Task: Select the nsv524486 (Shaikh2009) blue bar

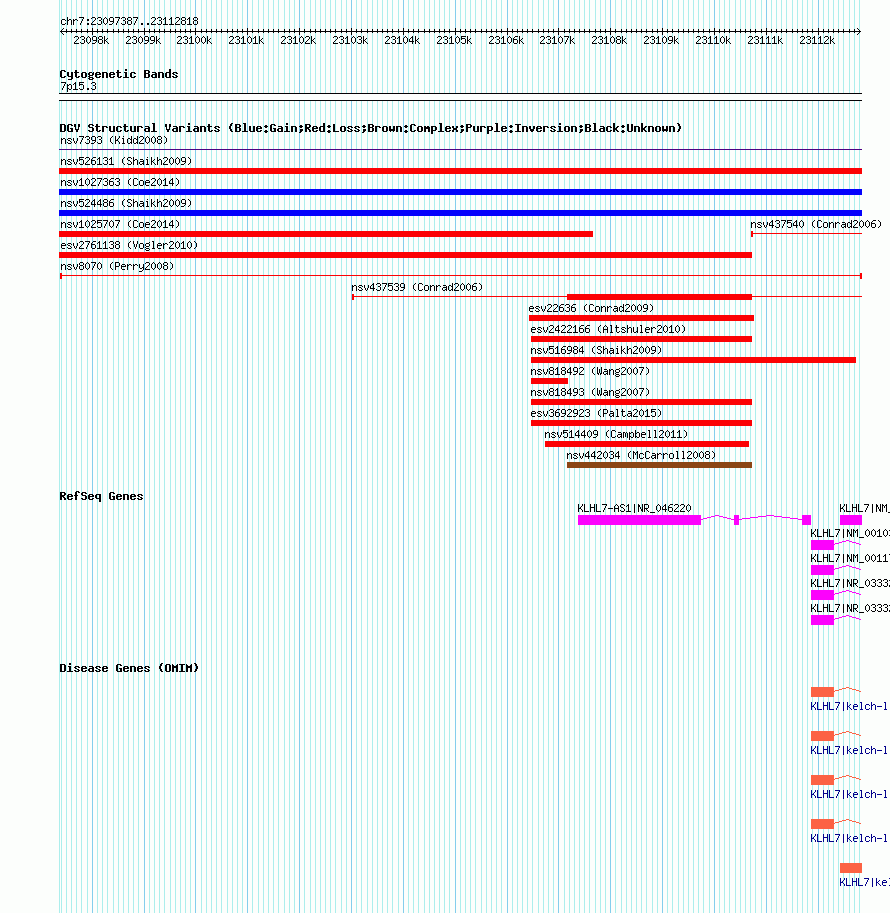Action: (x=460, y=213)
